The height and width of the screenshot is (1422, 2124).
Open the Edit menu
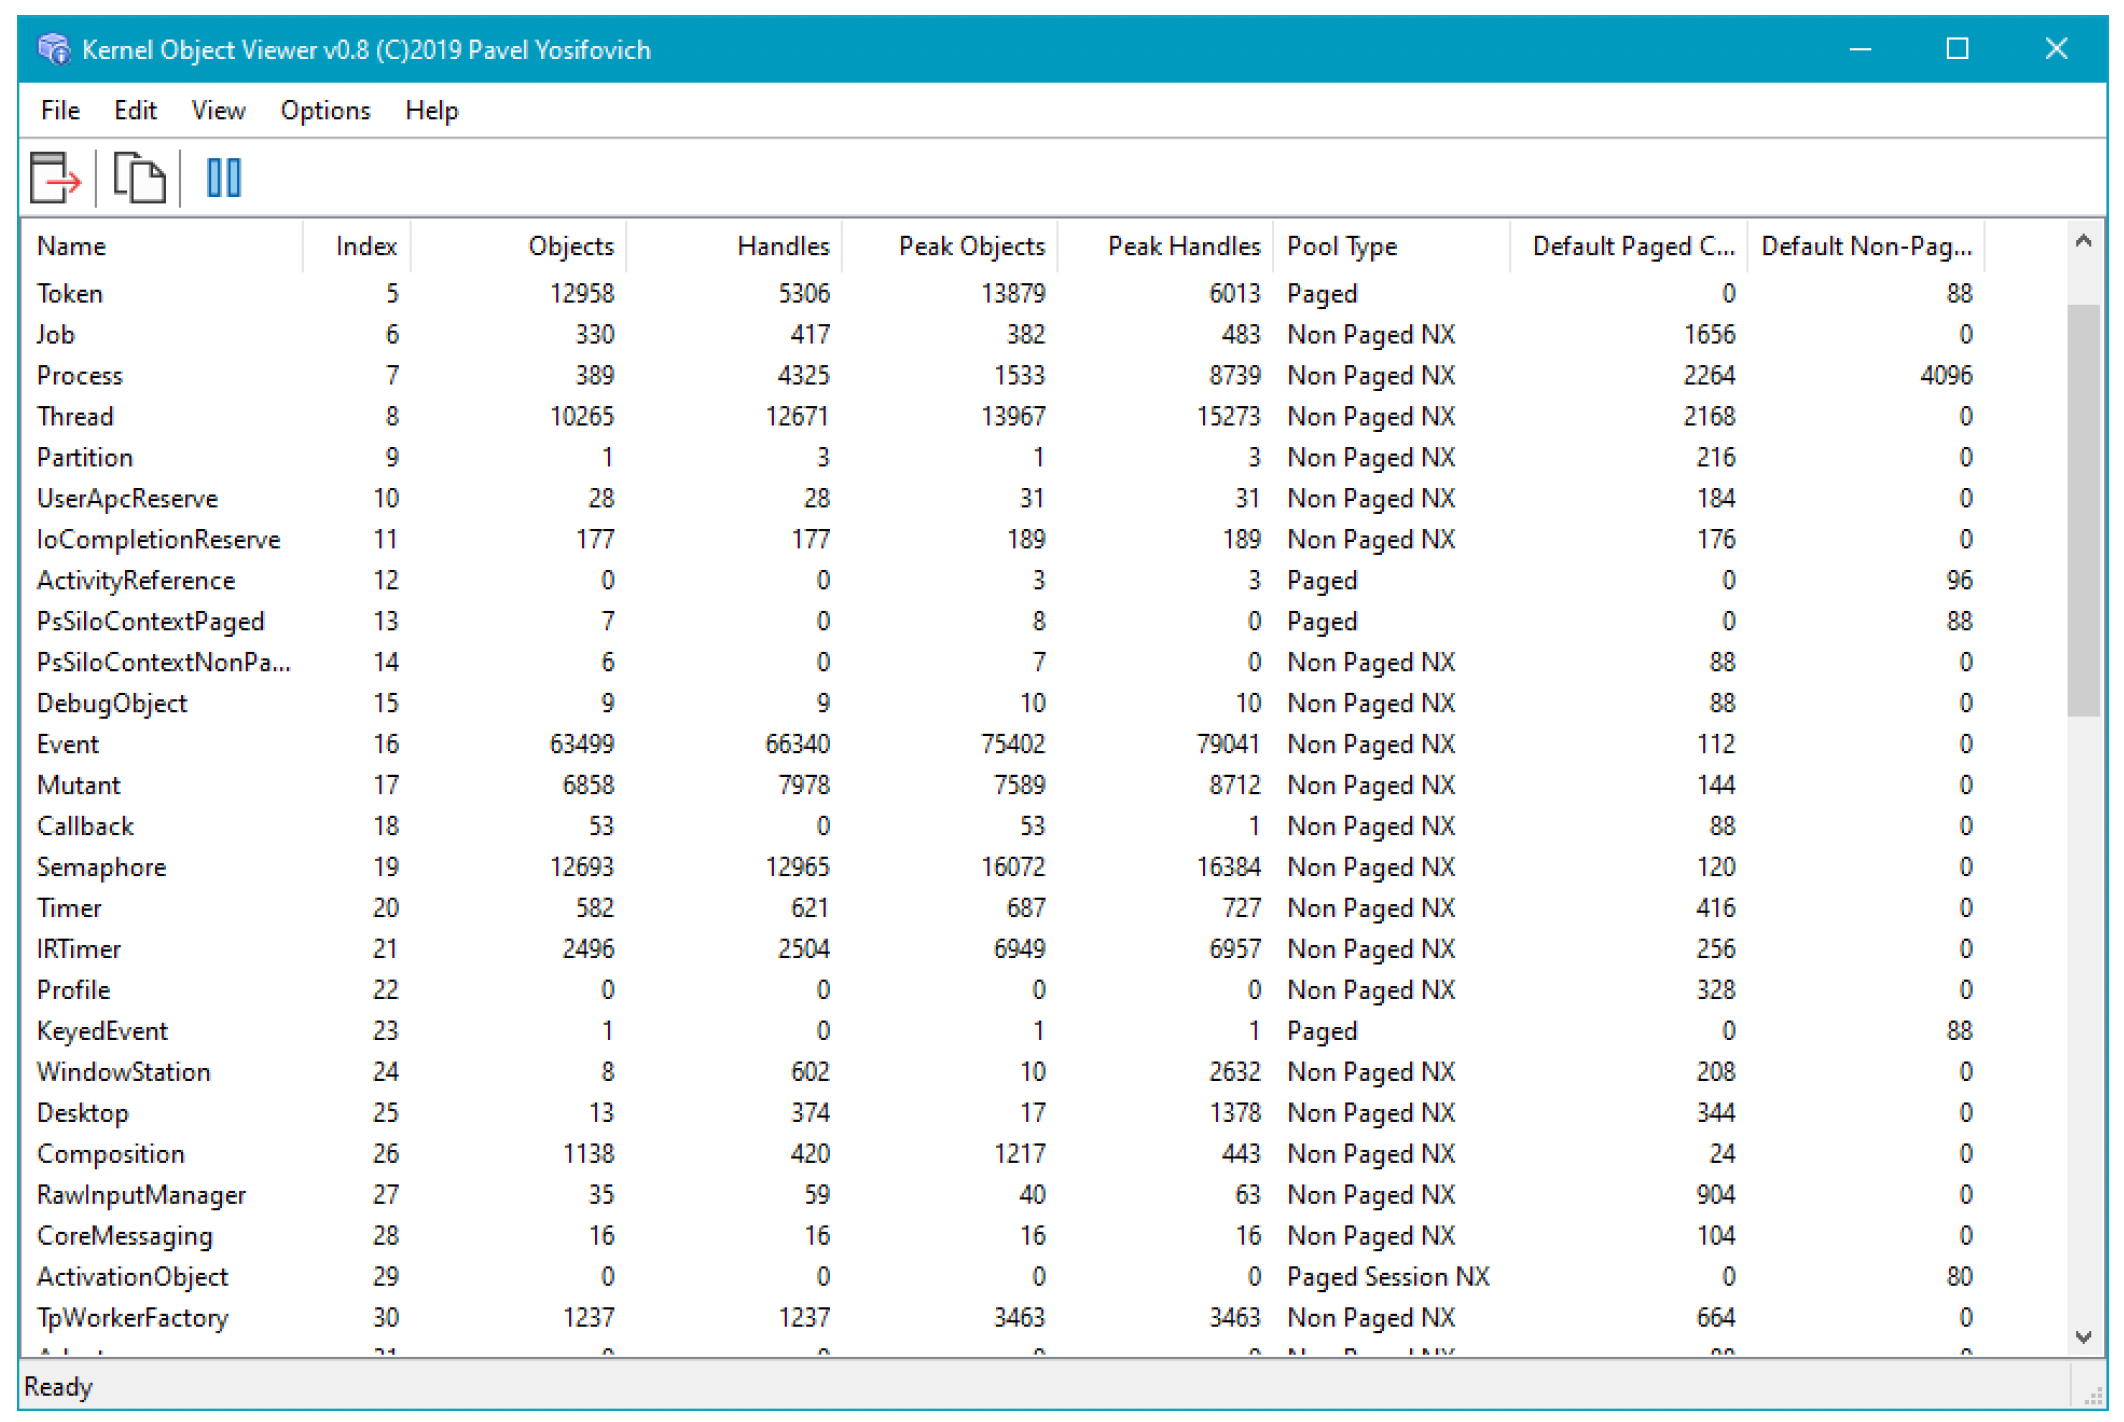(135, 111)
